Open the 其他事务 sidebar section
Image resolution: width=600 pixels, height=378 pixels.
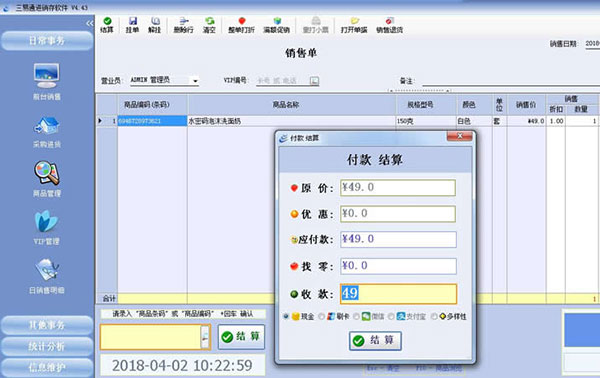(47, 325)
